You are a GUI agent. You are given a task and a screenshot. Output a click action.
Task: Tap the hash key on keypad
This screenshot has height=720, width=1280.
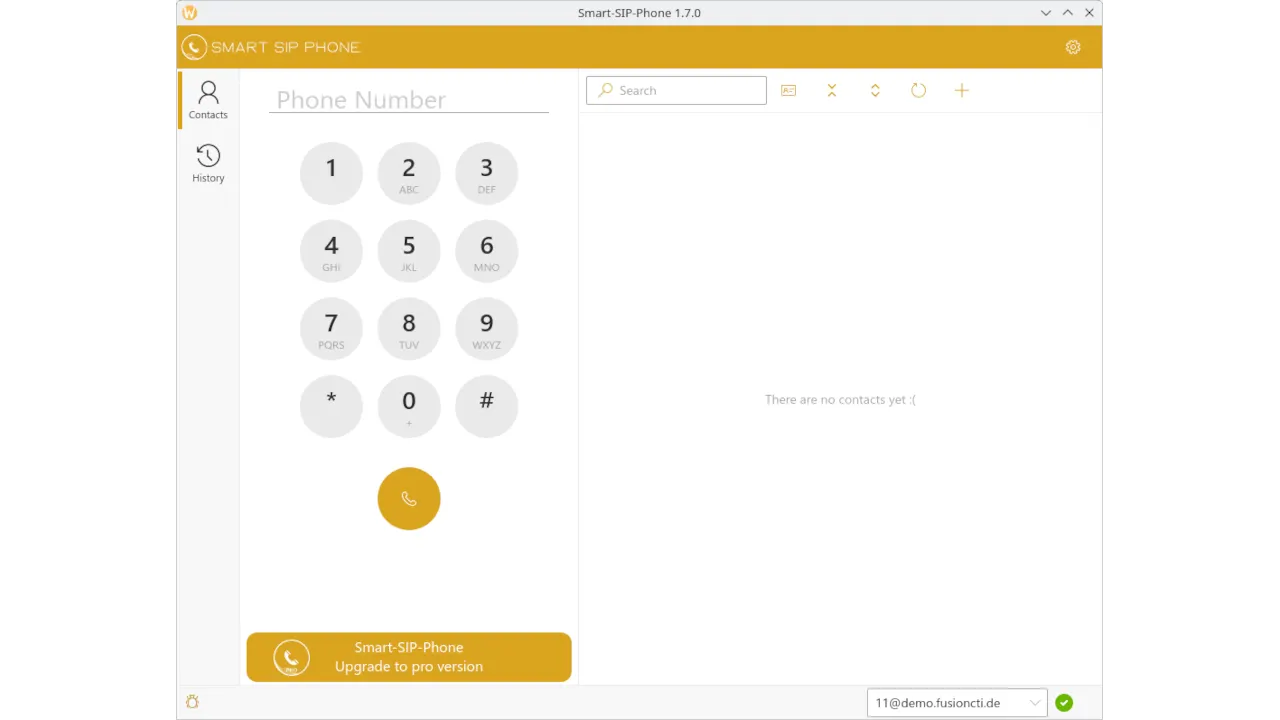pyautogui.click(x=487, y=406)
